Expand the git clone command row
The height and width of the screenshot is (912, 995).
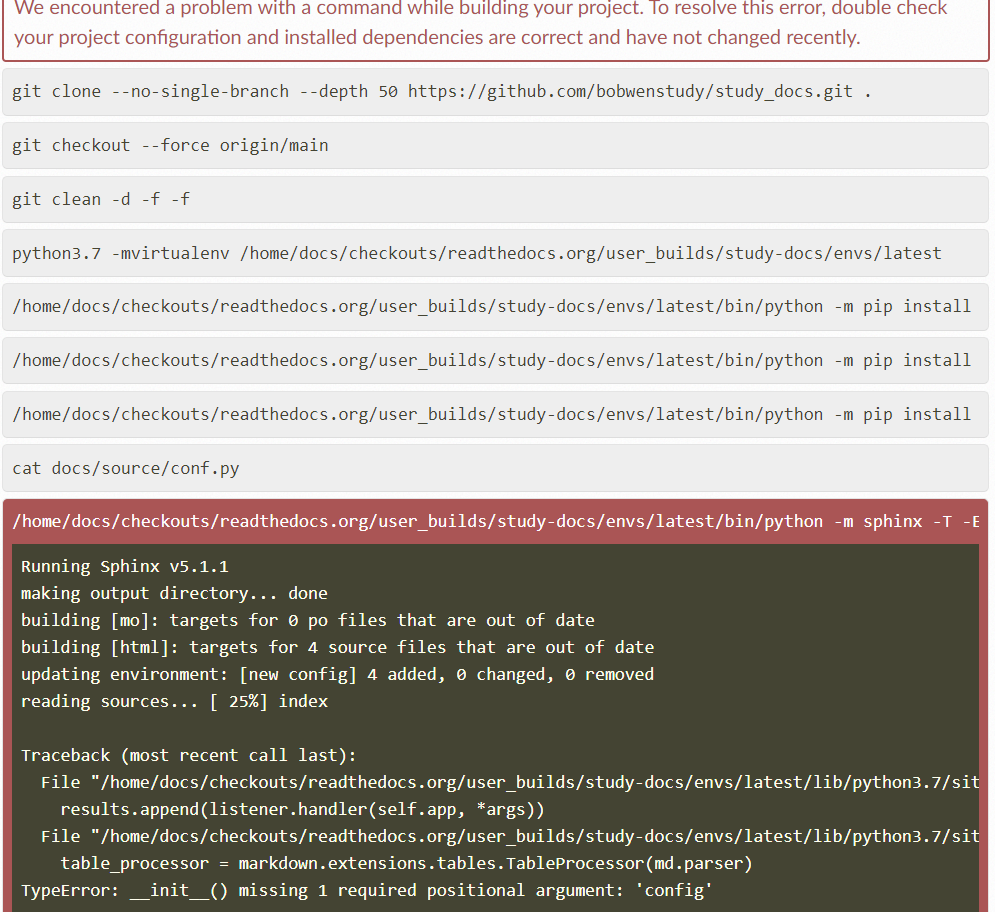pyautogui.click(x=496, y=92)
